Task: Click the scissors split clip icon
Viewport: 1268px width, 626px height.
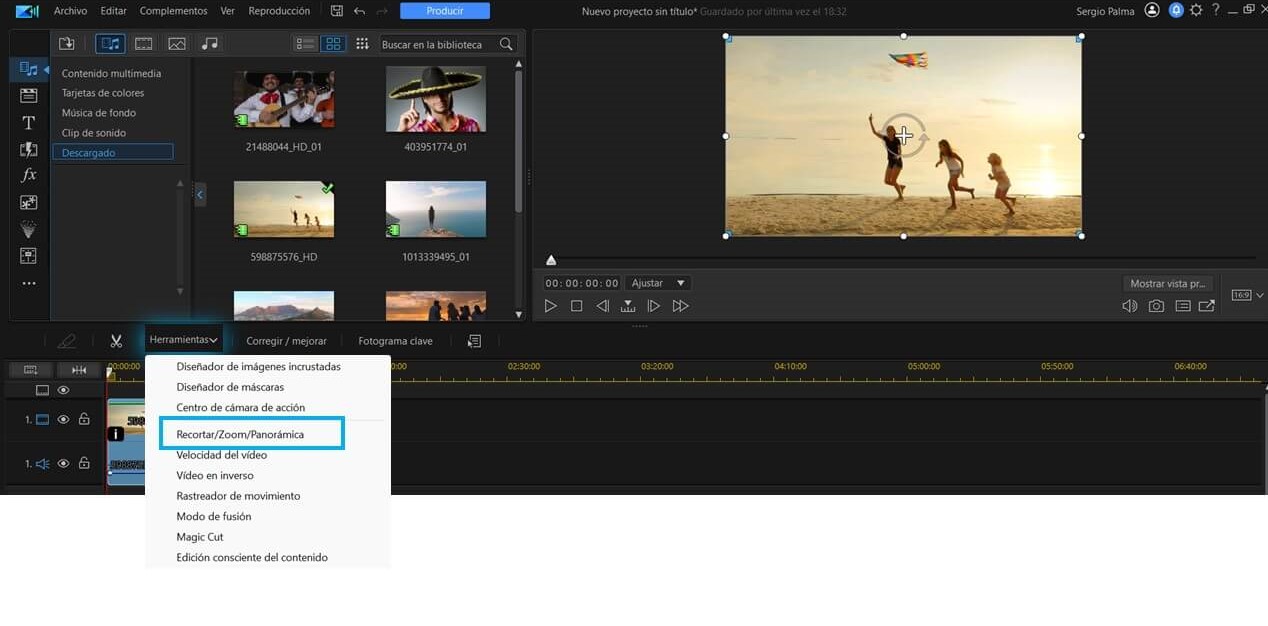Action: tap(116, 341)
